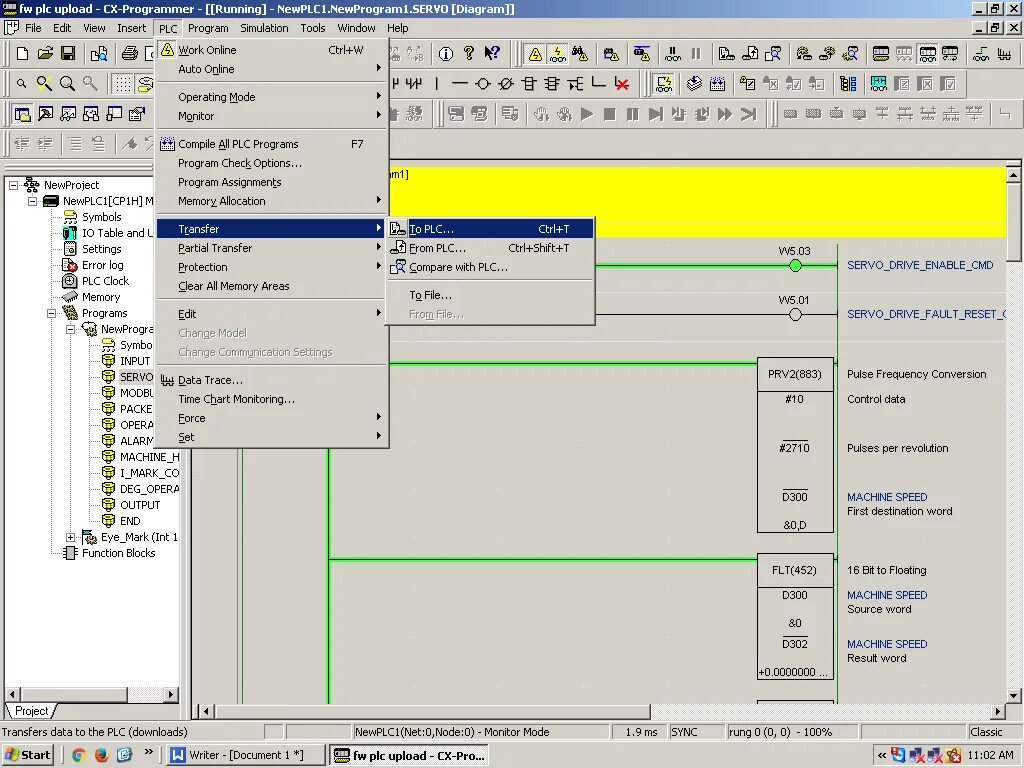Click the Run simulation play icon
The height and width of the screenshot is (768, 1024).
coord(587,114)
